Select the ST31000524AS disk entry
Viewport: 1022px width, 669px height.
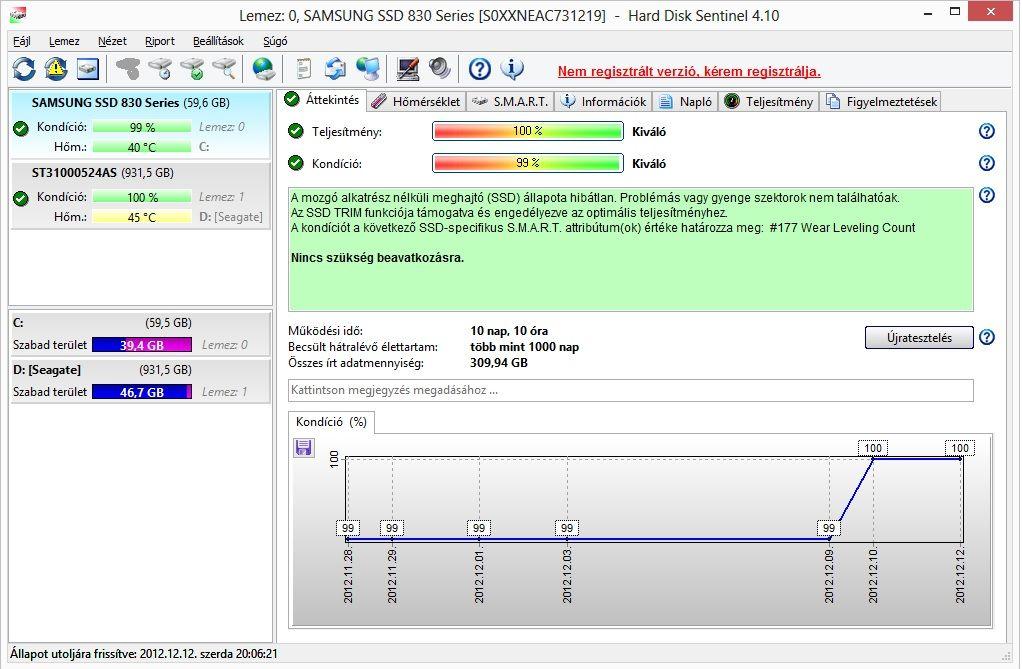pos(140,195)
